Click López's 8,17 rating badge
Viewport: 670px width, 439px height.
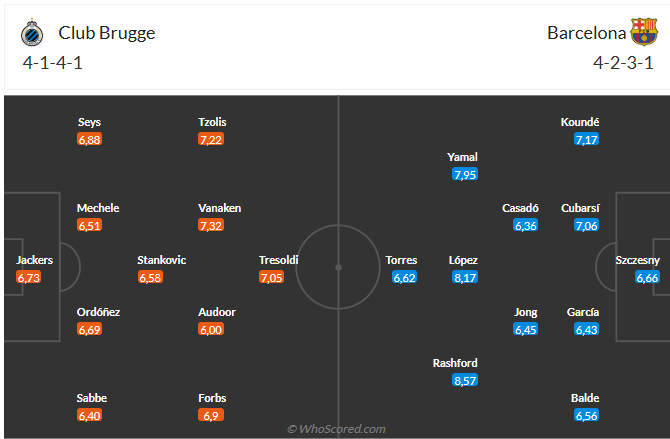coord(464,277)
